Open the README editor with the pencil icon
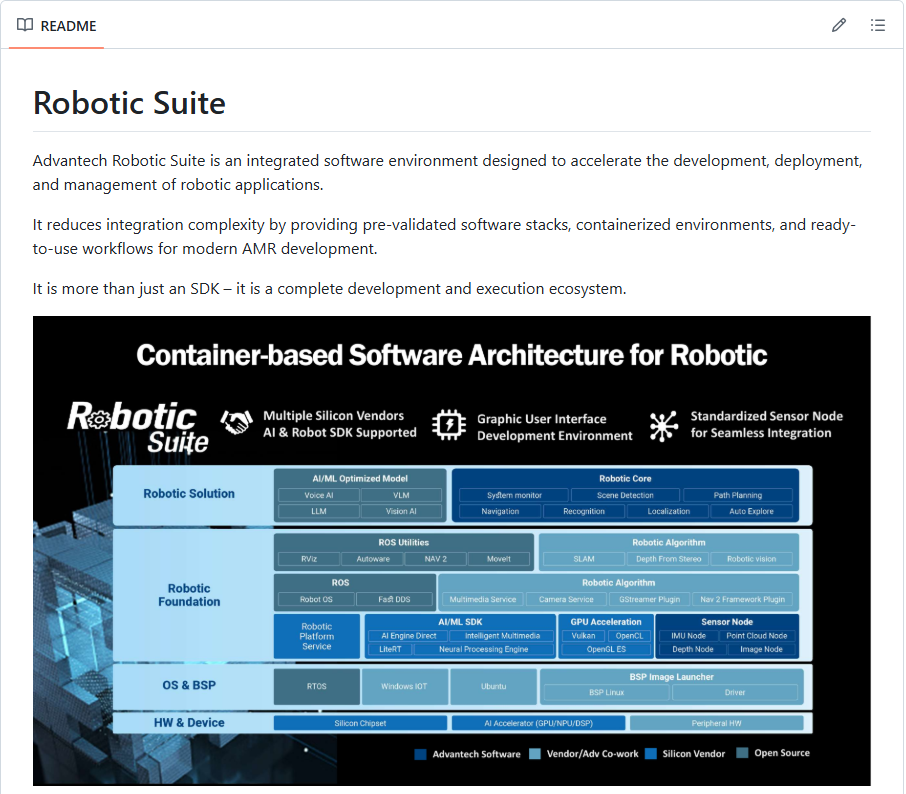The width and height of the screenshot is (906, 794). point(839,25)
